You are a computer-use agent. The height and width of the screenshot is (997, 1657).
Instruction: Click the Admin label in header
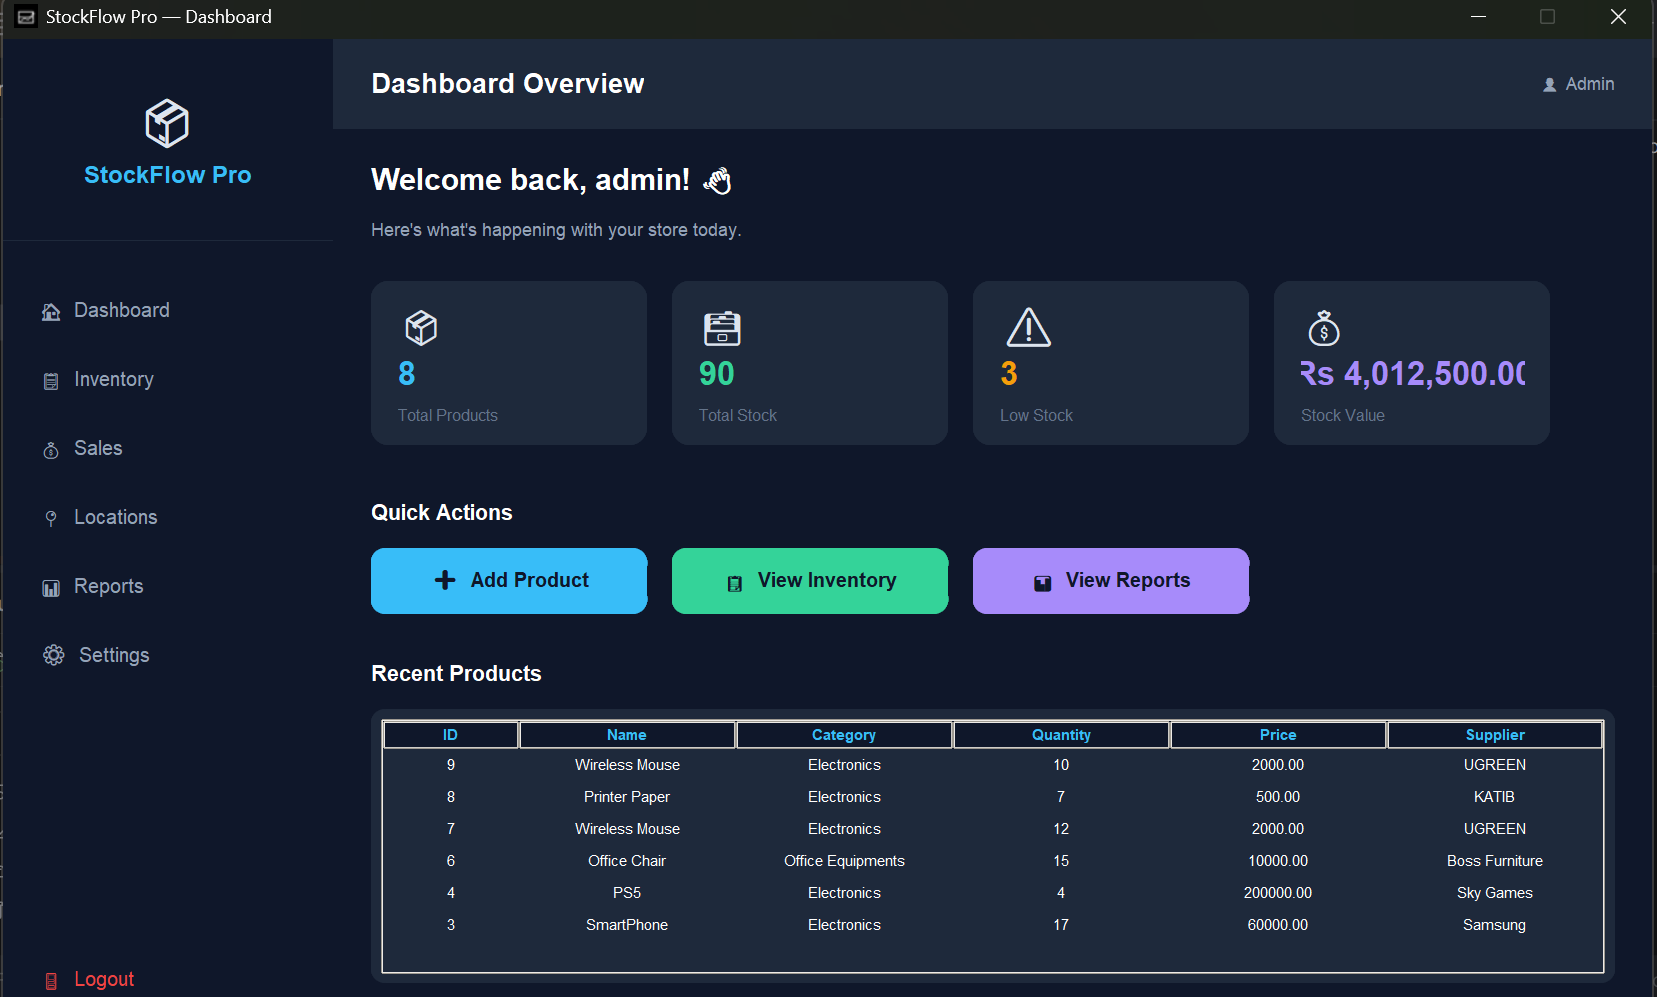1590,84
